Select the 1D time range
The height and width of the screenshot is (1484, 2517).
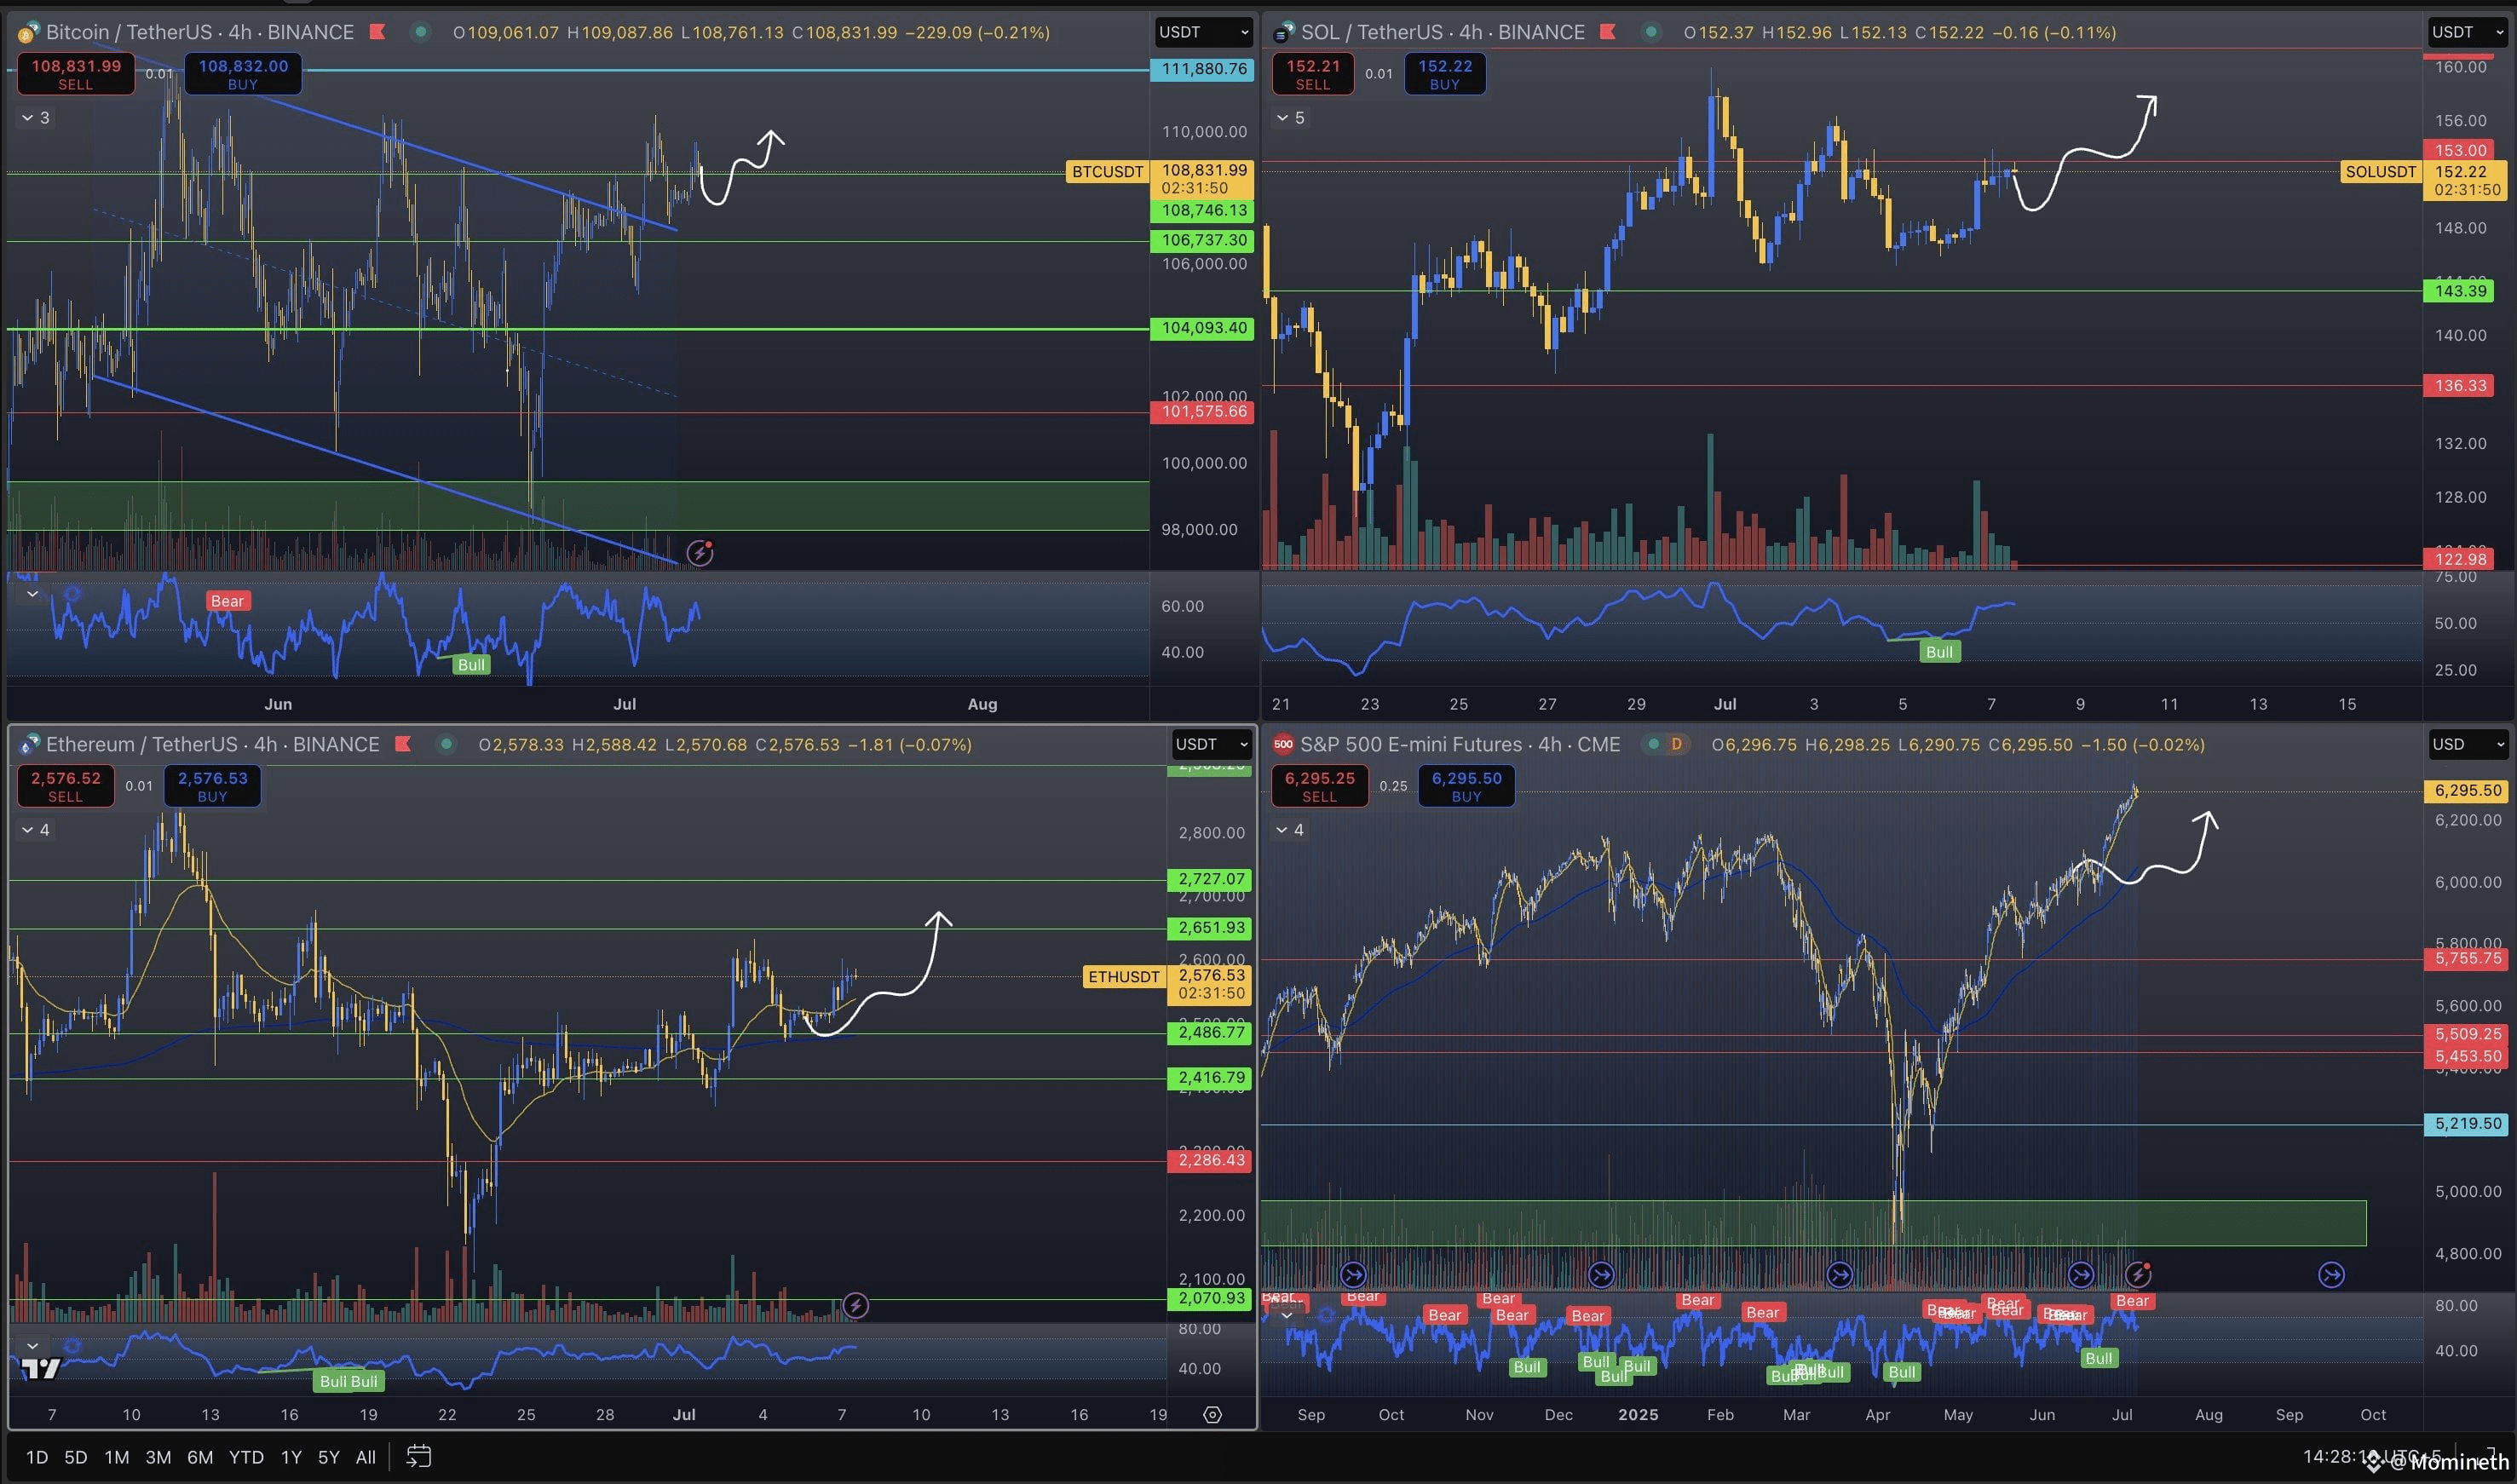(37, 1457)
